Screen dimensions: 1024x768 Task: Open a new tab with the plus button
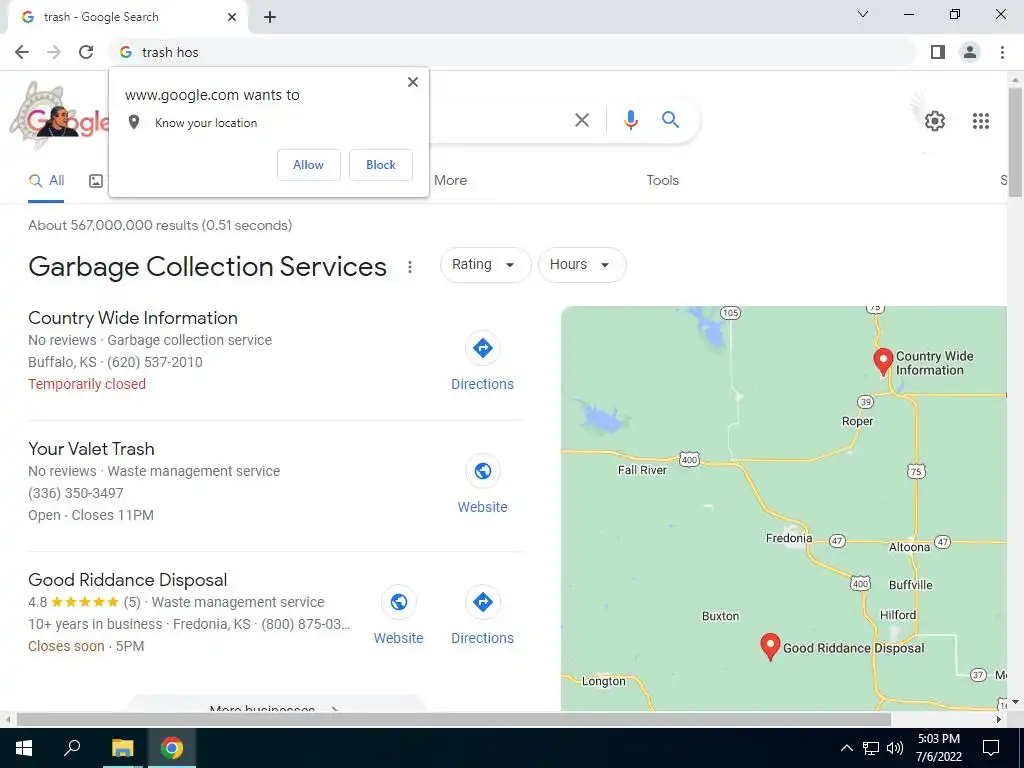coord(270,18)
